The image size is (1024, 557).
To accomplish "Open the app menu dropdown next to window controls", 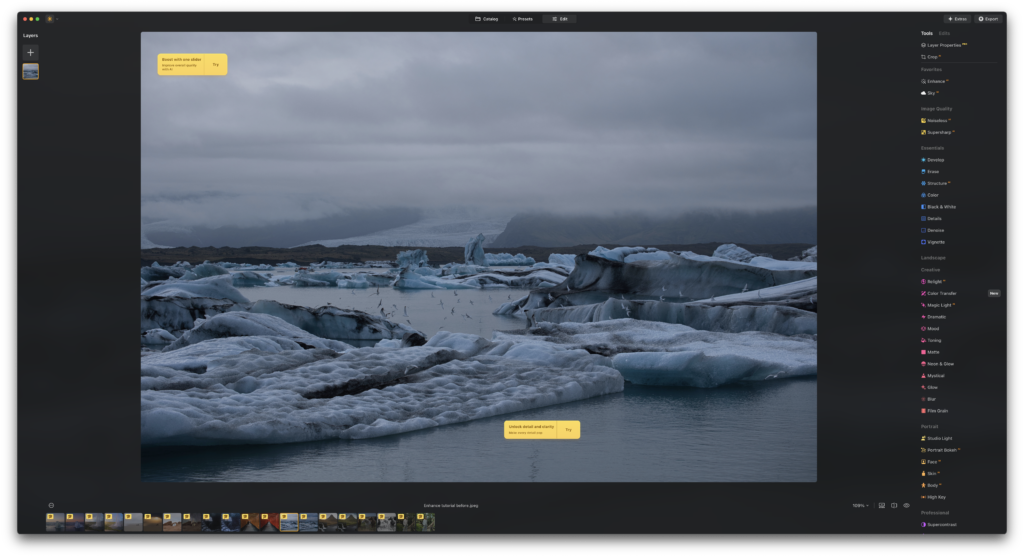I will pos(52,19).
